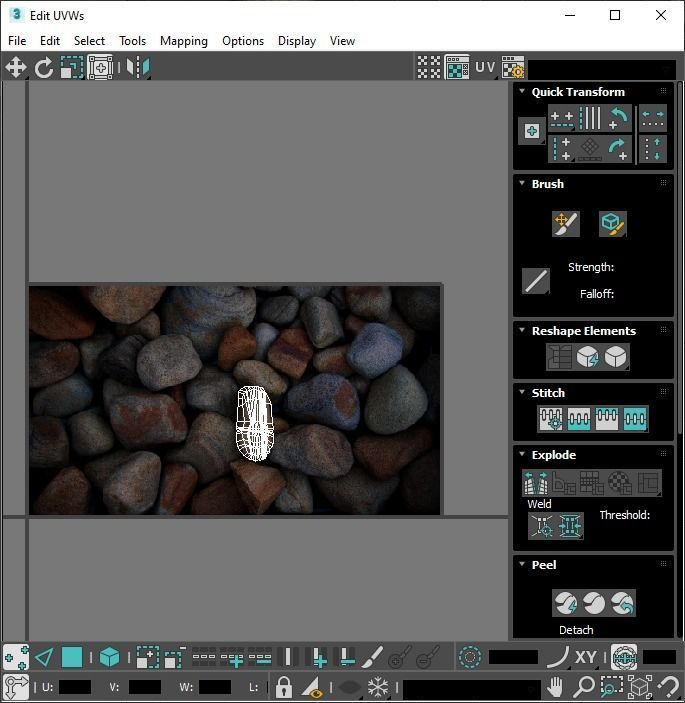
Task: Click the Reset Peel icon
Action: pos(622,603)
